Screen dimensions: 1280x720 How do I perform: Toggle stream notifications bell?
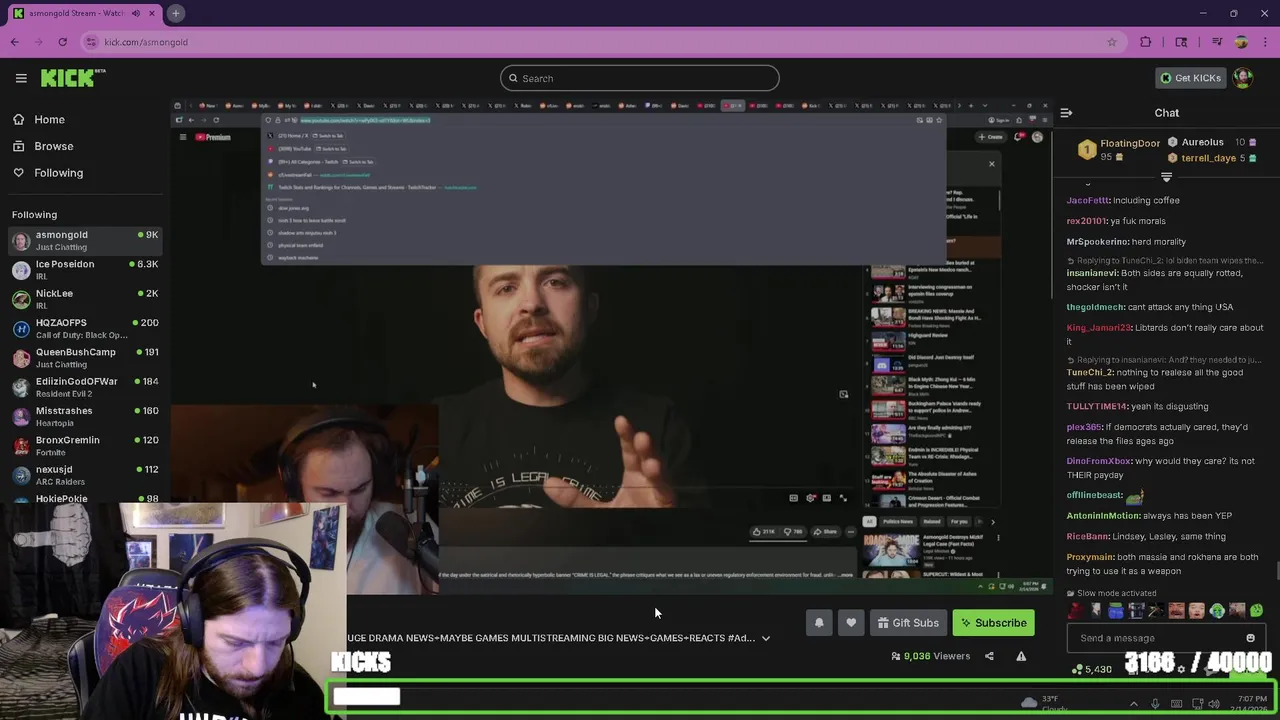coord(819,623)
